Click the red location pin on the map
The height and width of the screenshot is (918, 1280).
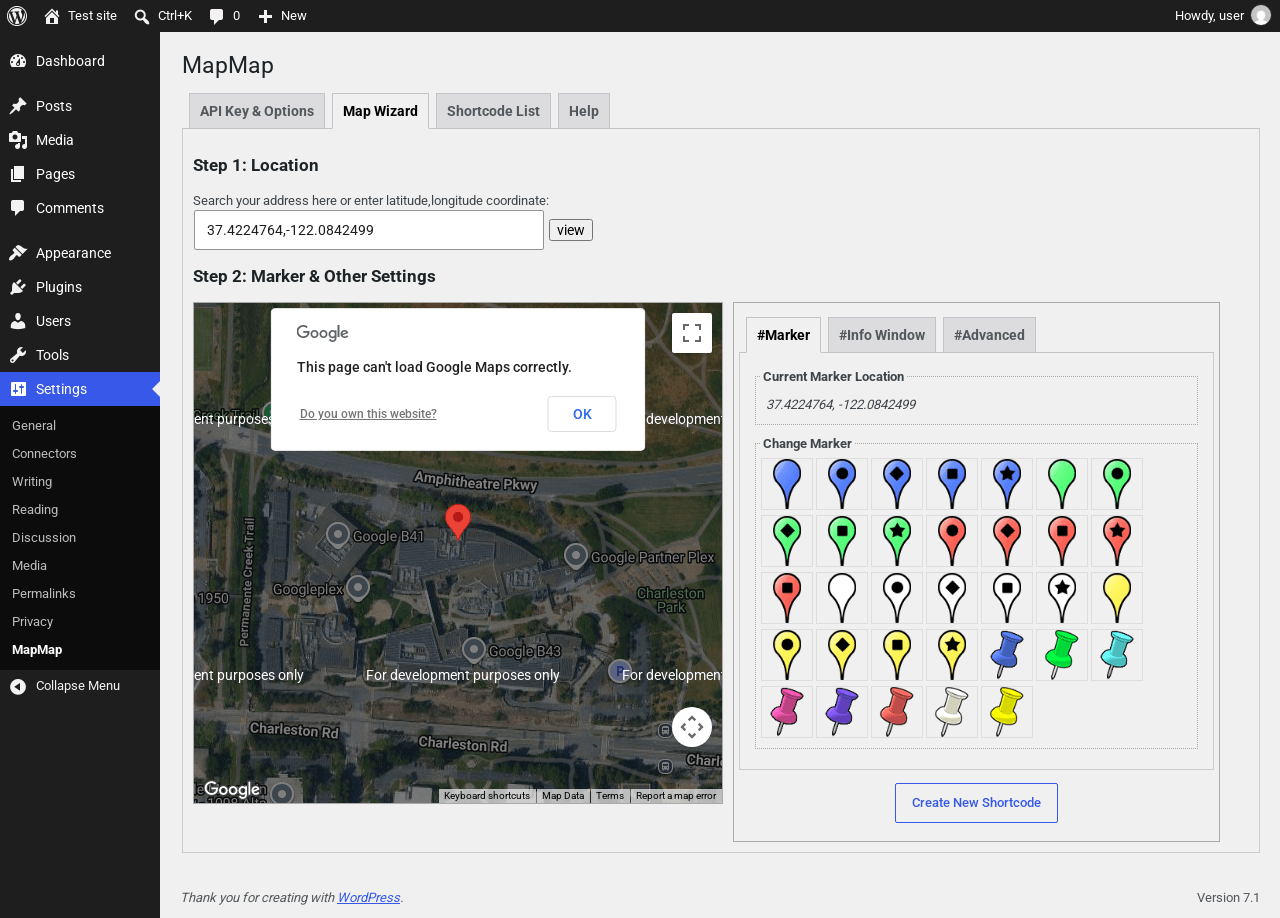pos(458,522)
